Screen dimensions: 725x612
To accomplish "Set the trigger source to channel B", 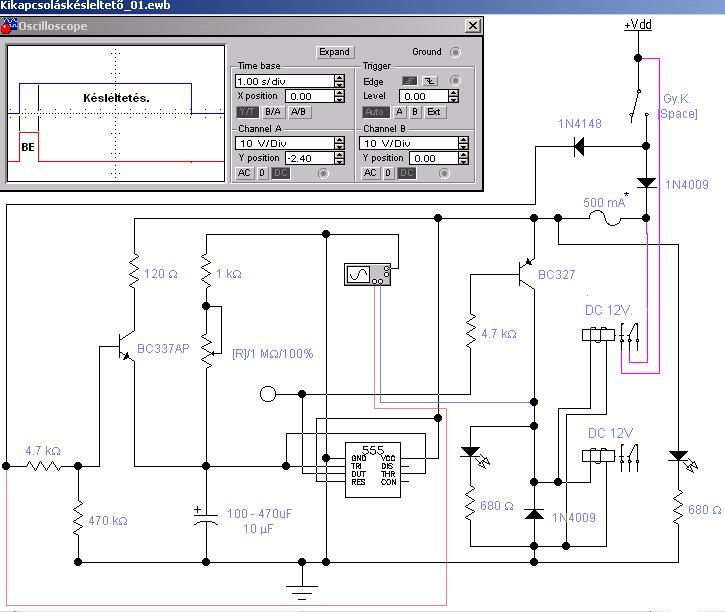I will tap(415, 112).
